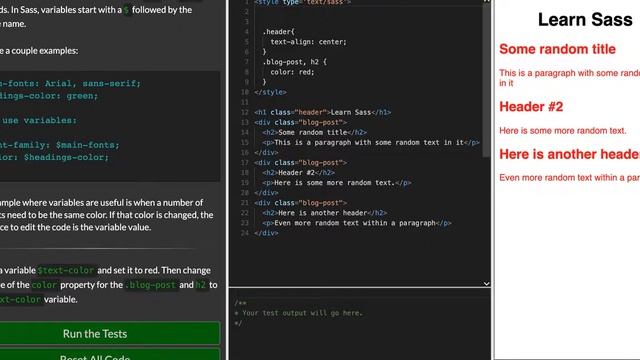Screen dimensions: 640x360
Task: Click 'Here is another header' heading in the preview
Action: tap(569, 154)
